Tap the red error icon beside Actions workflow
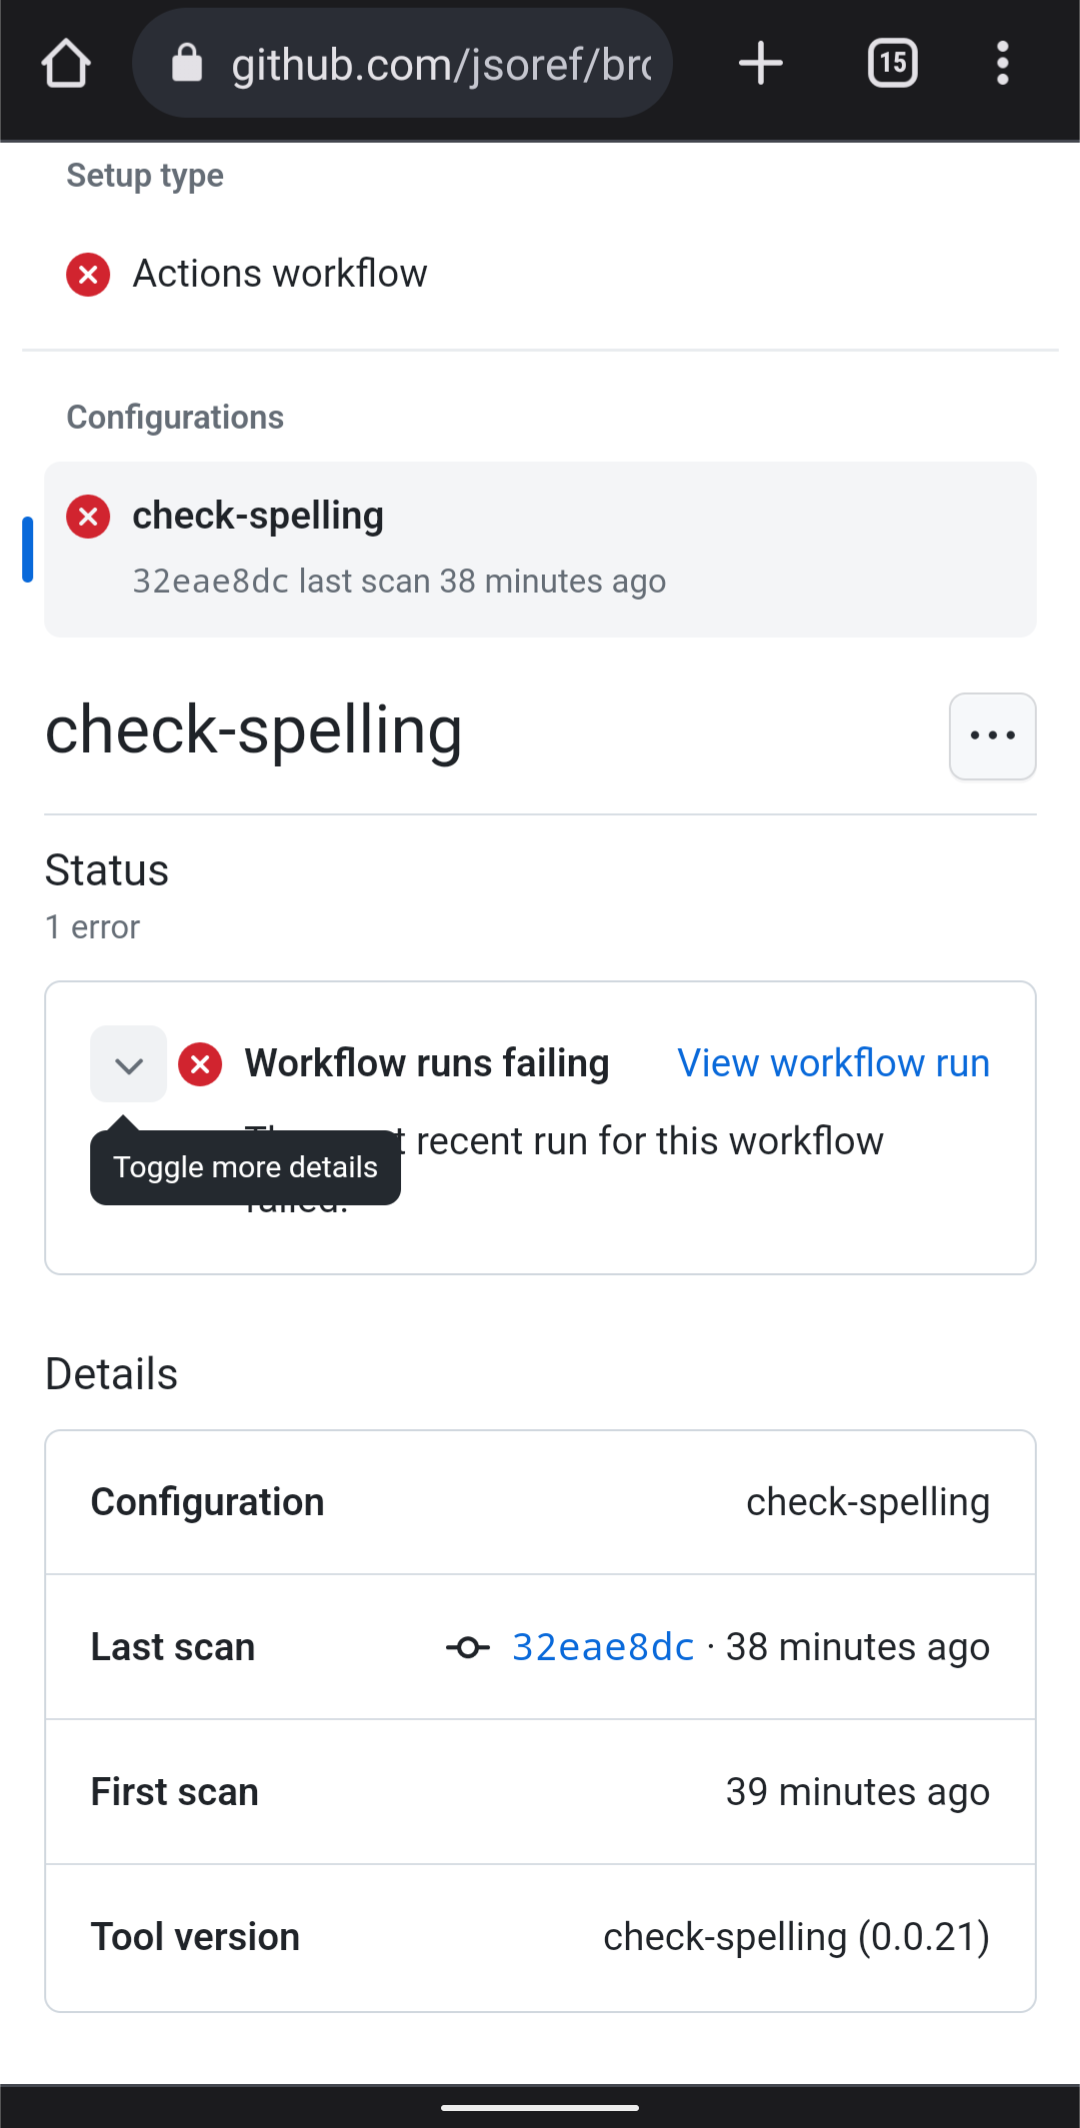The height and width of the screenshot is (2128, 1080). point(88,274)
